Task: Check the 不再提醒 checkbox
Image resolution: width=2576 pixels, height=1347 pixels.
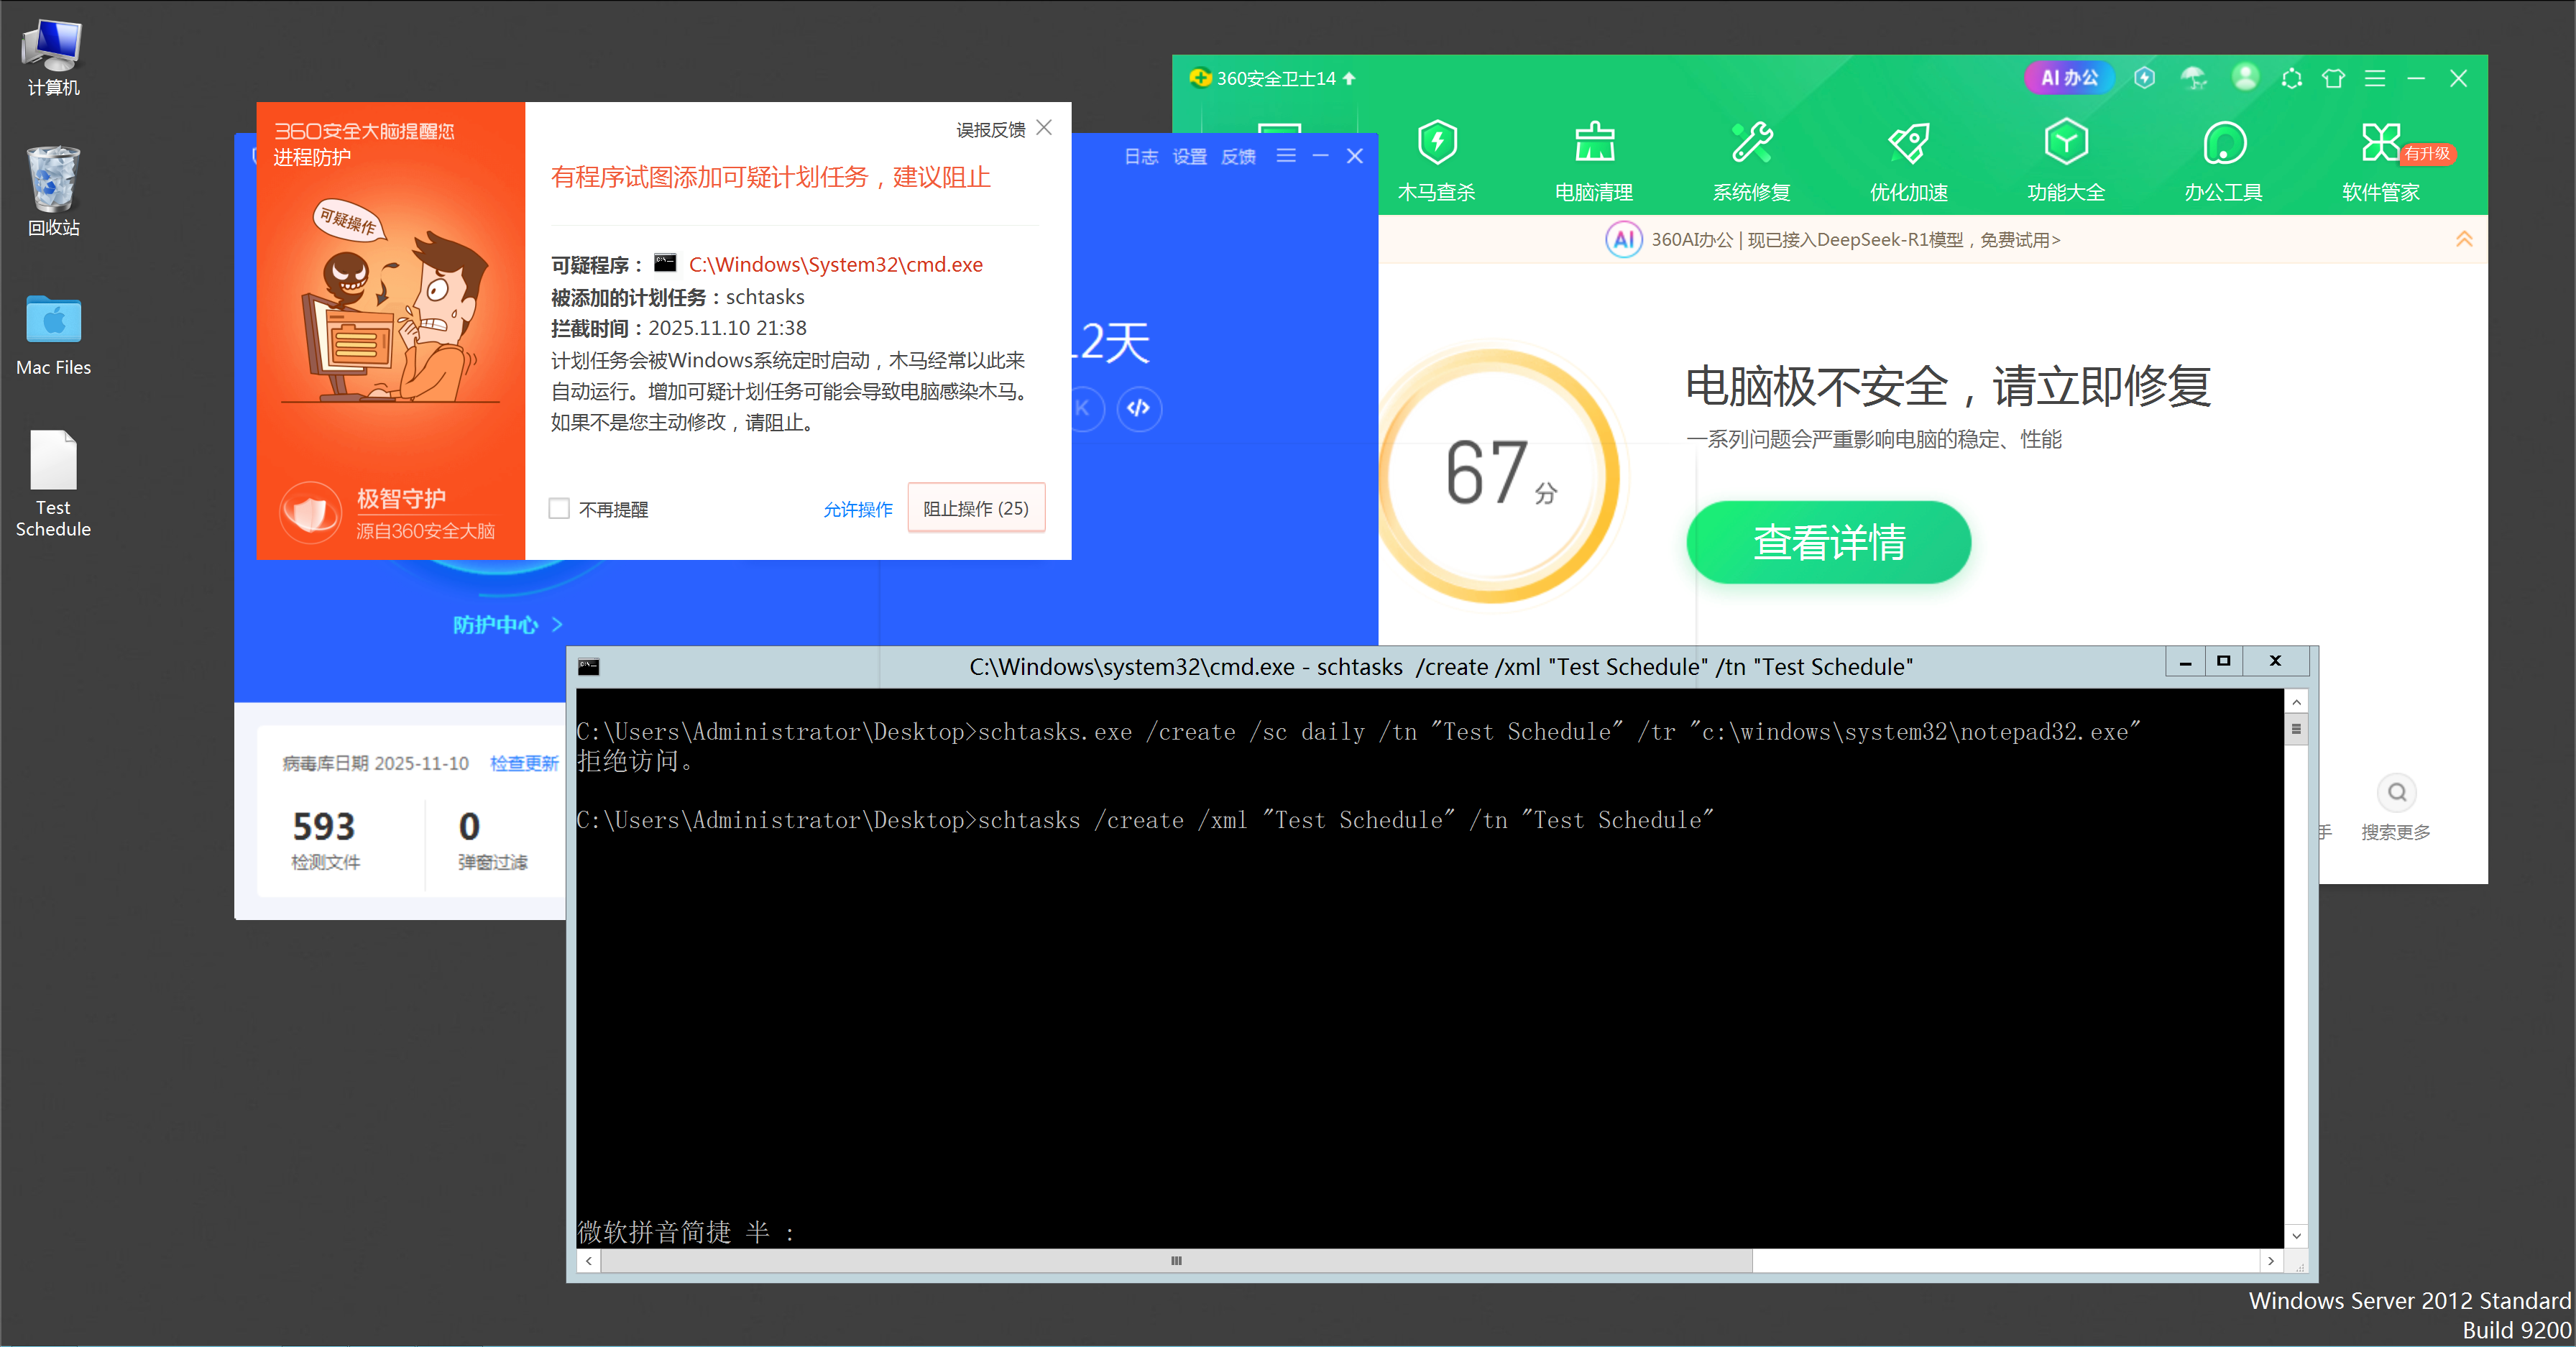Action: (559, 509)
